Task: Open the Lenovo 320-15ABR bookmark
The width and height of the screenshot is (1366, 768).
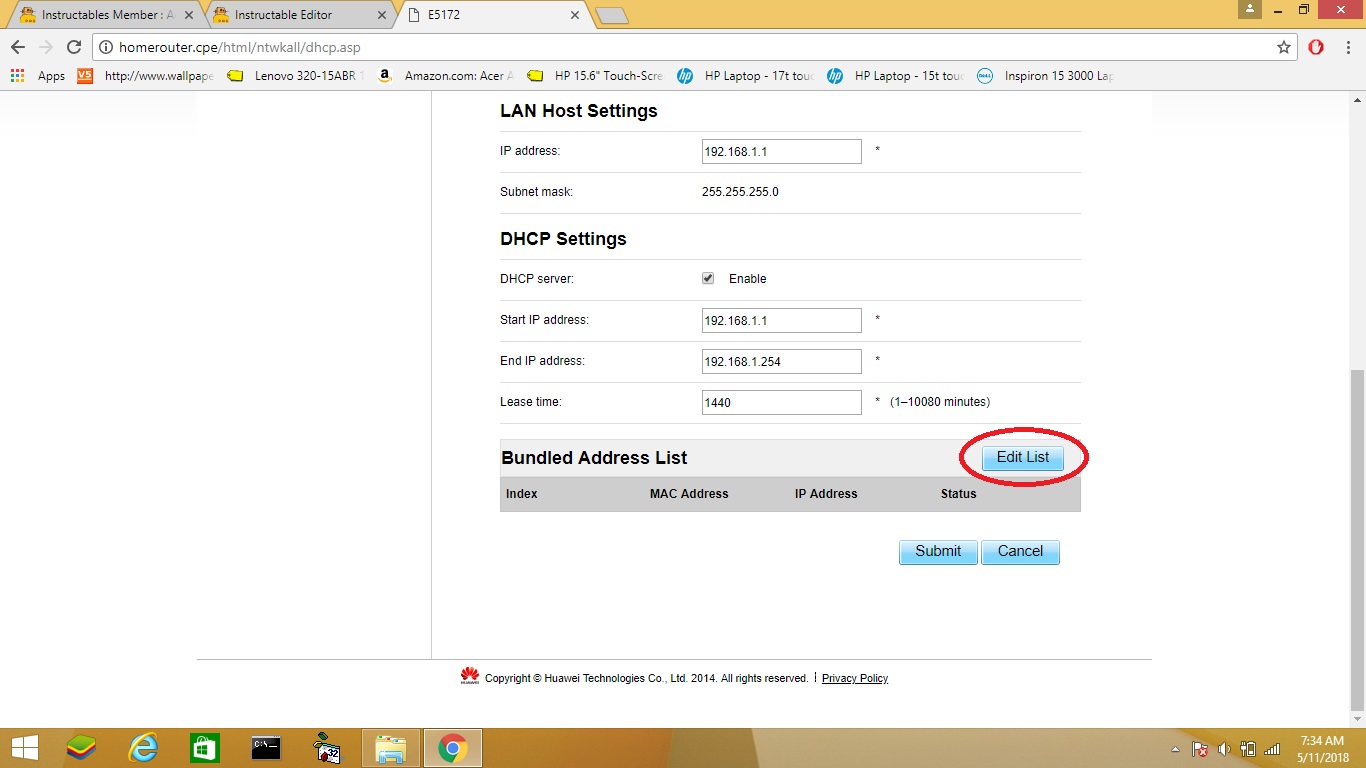Action: [296, 76]
